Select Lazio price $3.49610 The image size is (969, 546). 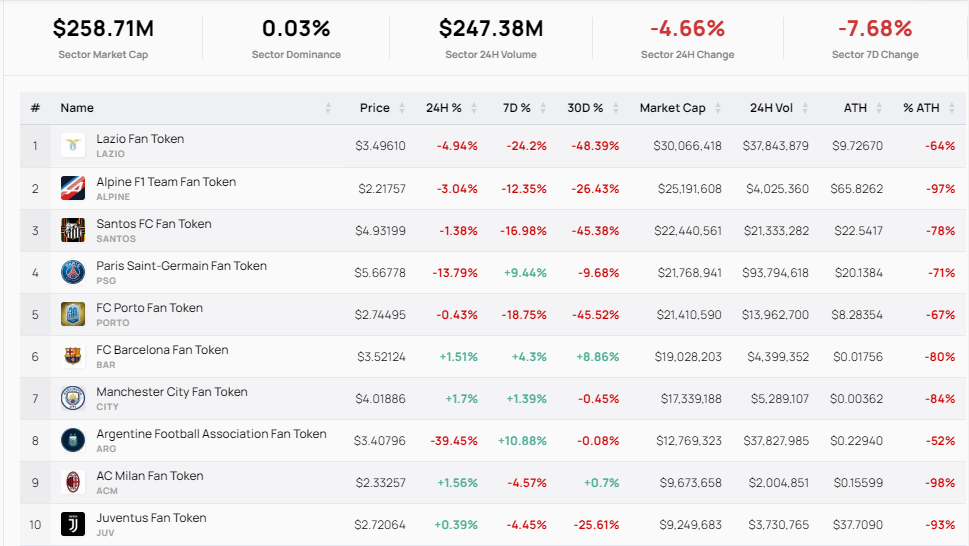(381, 146)
